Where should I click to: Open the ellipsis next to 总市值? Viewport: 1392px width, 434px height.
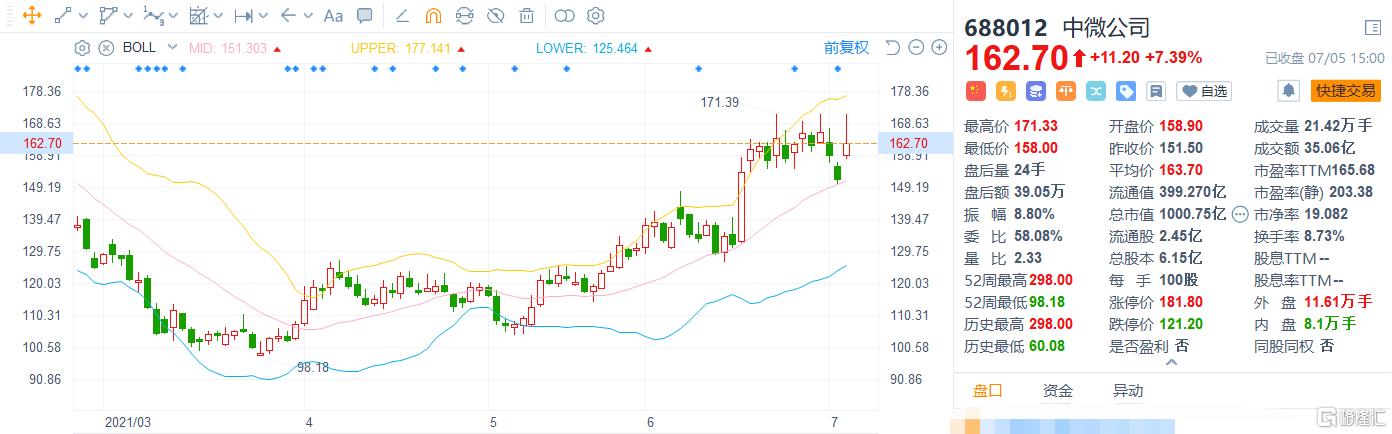(x=1240, y=213)
